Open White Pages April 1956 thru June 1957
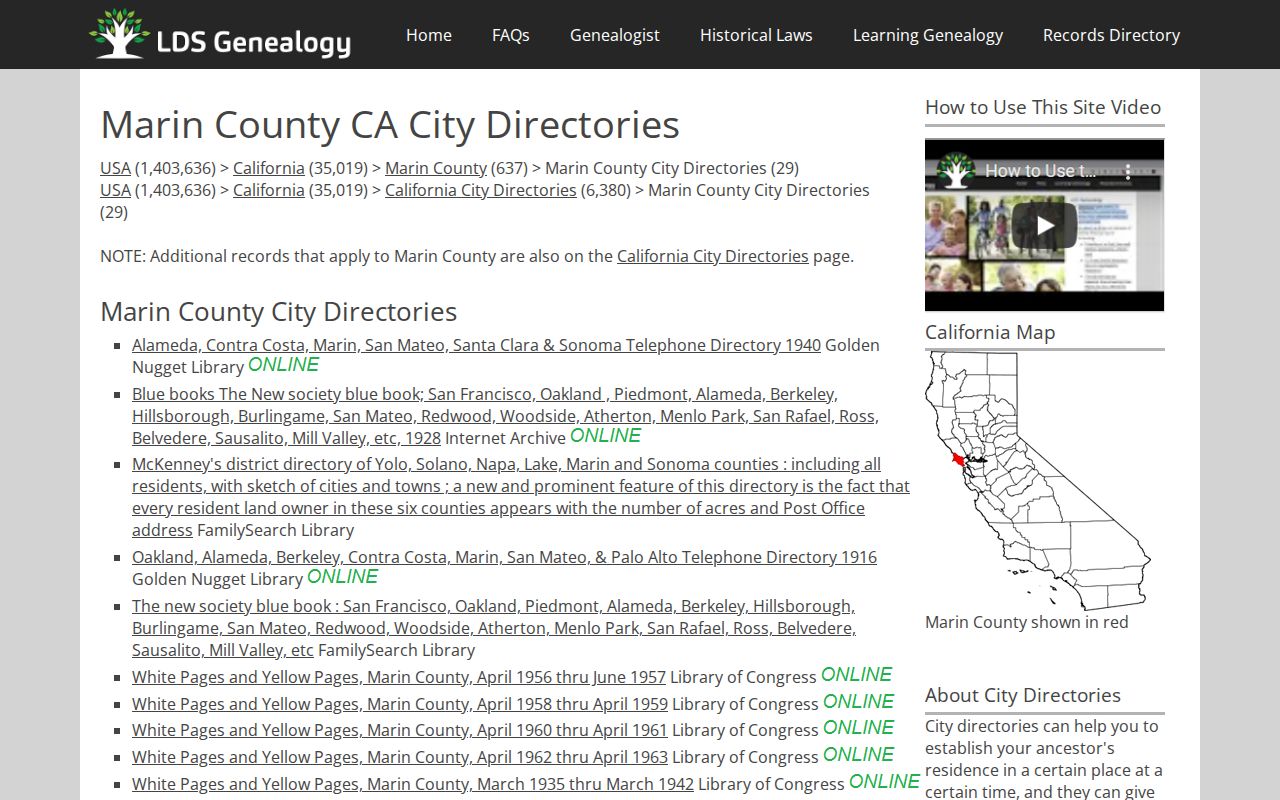 tap(399, 677)
